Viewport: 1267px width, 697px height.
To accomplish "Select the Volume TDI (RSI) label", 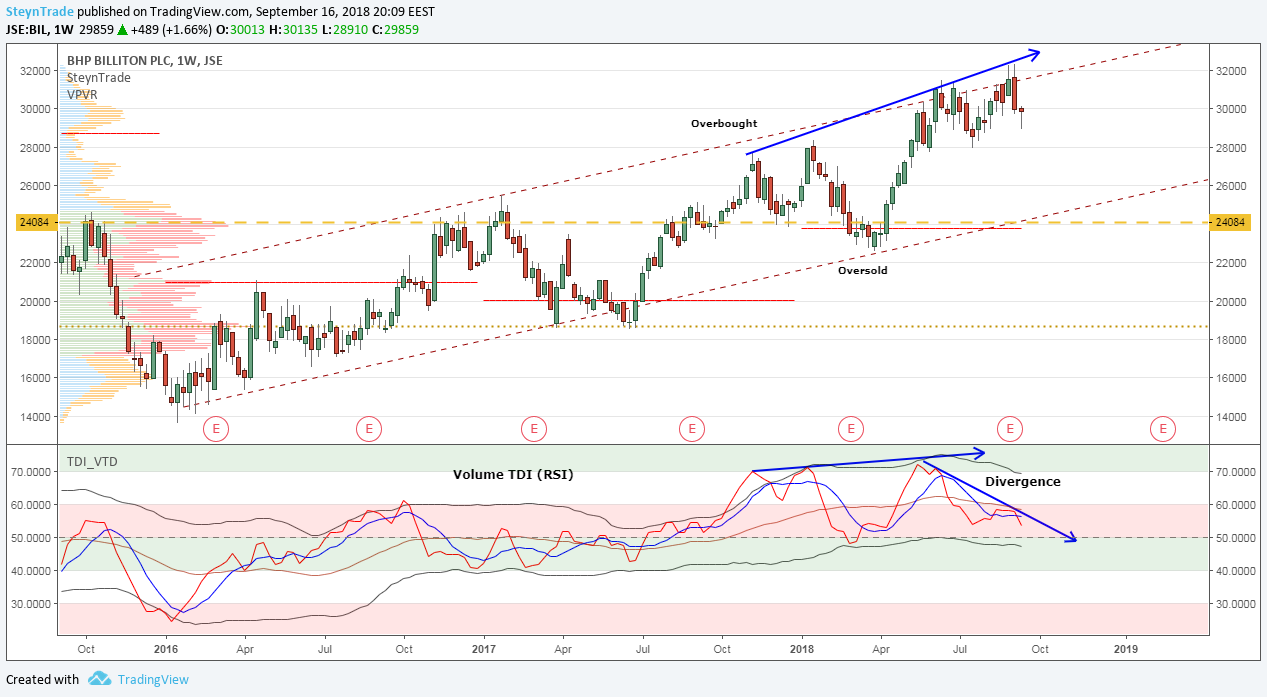I will (x=513, y=475).
